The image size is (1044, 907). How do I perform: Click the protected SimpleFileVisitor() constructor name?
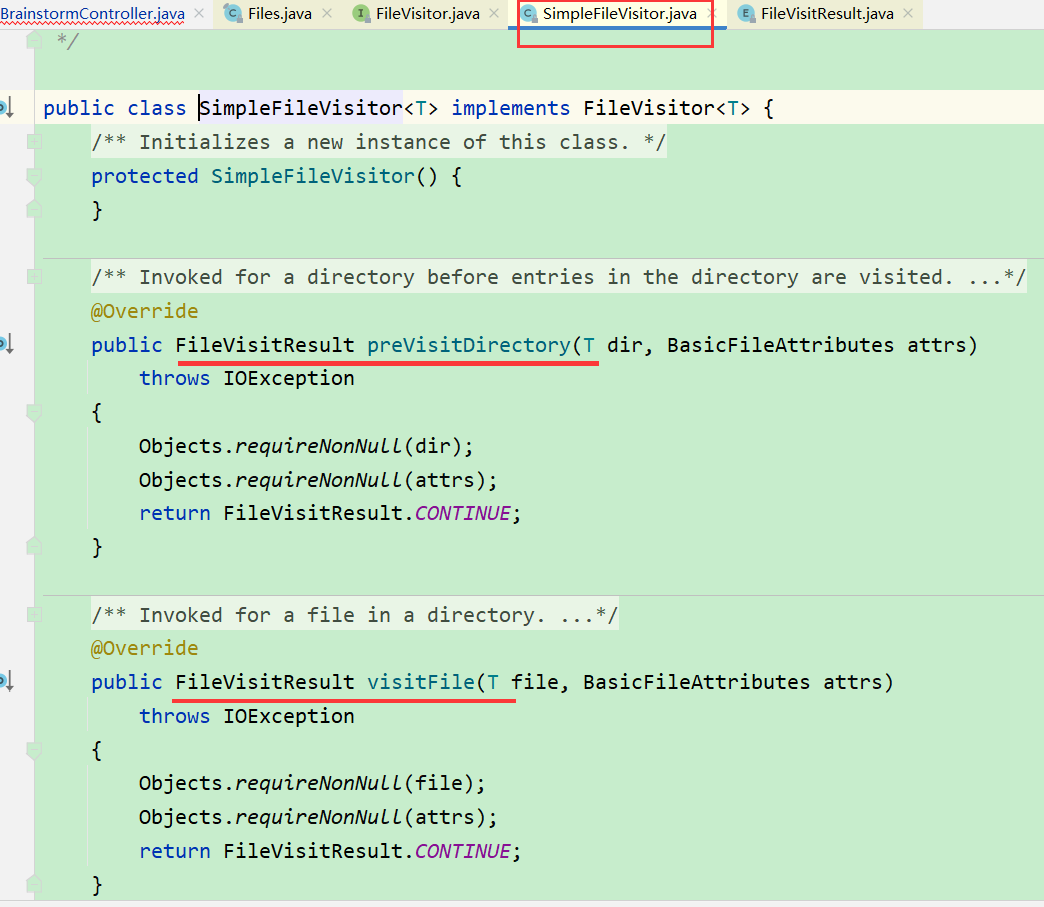(313, 176)
